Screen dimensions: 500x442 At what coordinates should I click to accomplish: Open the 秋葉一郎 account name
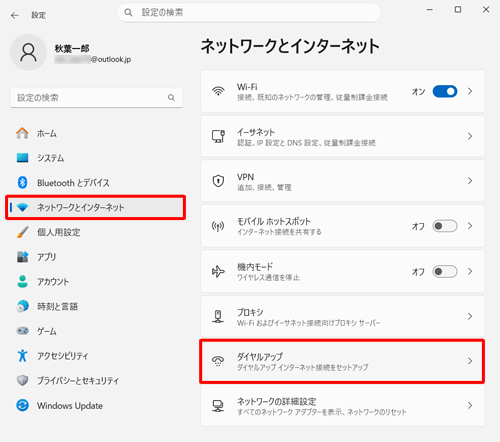click(x=72, y=49)
